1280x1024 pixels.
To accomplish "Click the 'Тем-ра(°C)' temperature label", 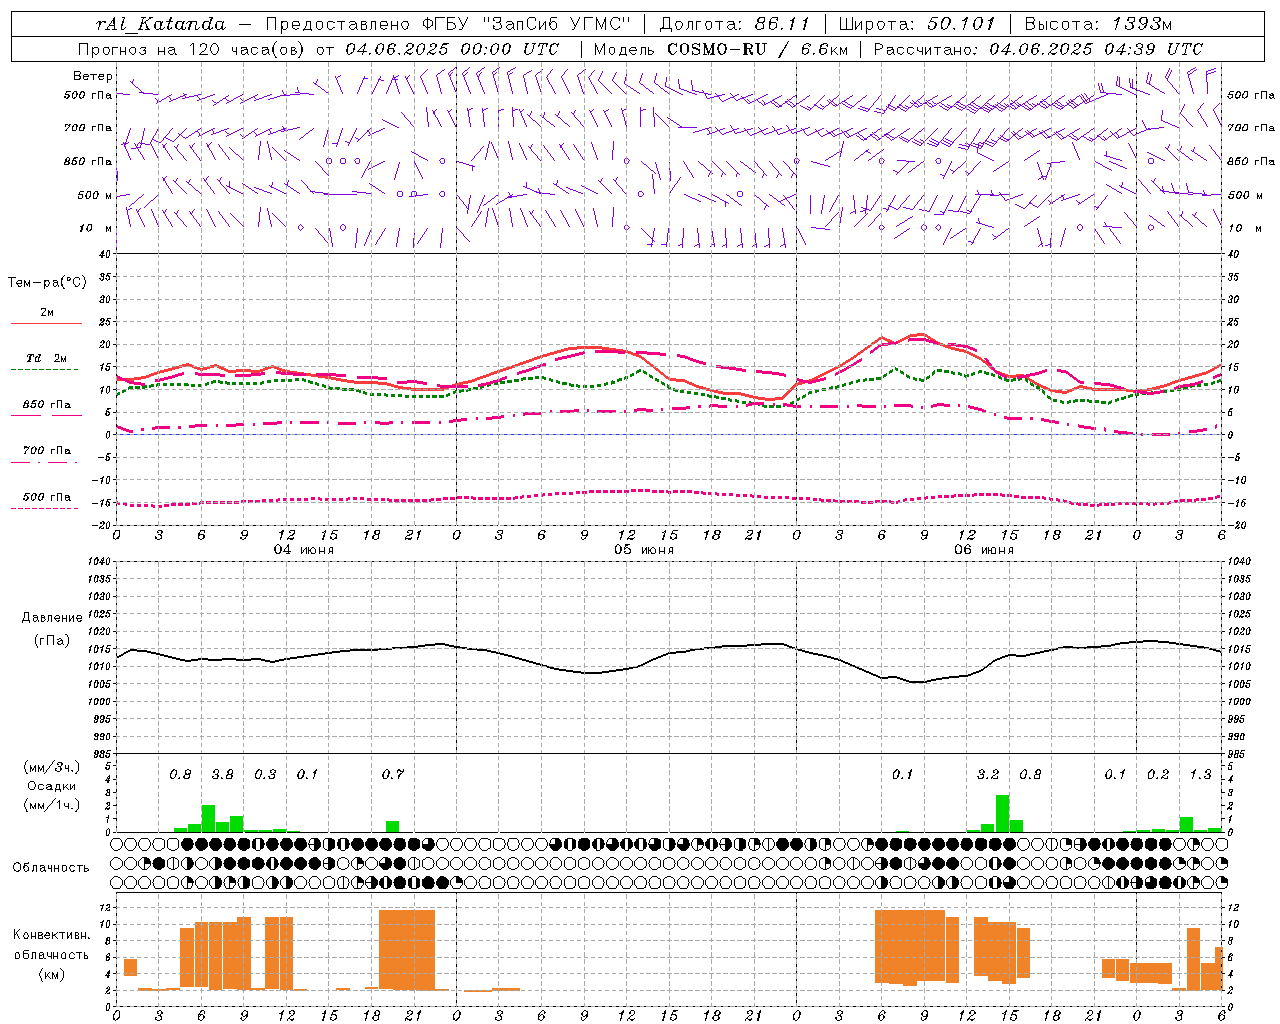I will coord(47,283).
